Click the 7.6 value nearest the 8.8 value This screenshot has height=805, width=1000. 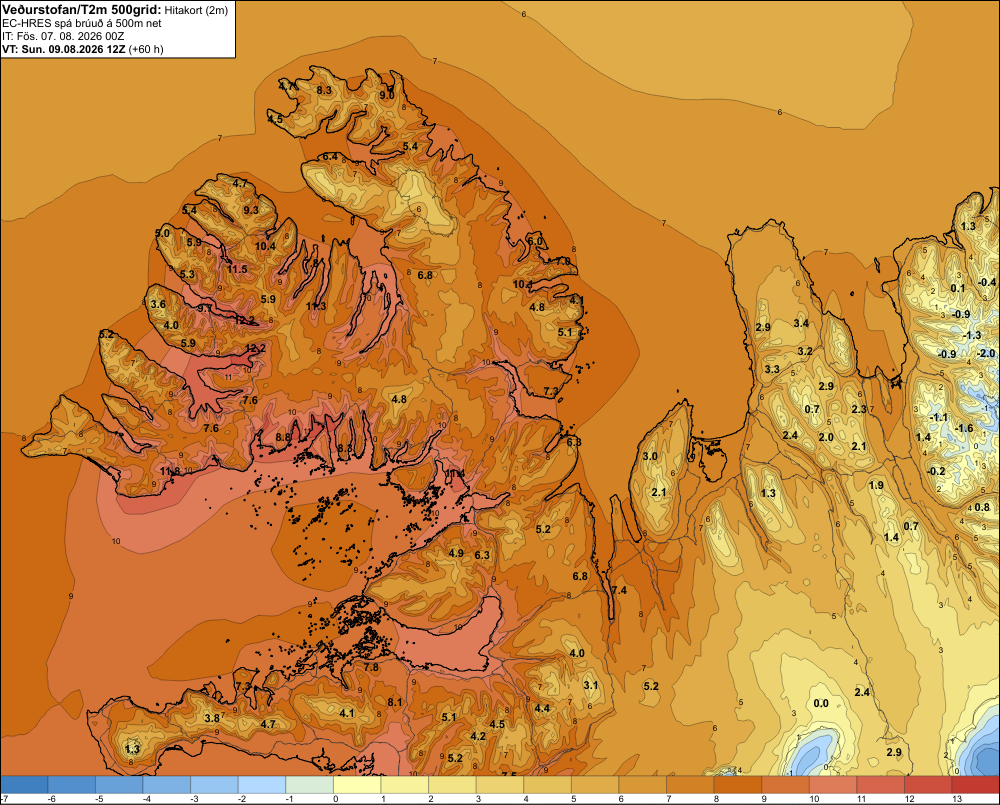[250, 400]
